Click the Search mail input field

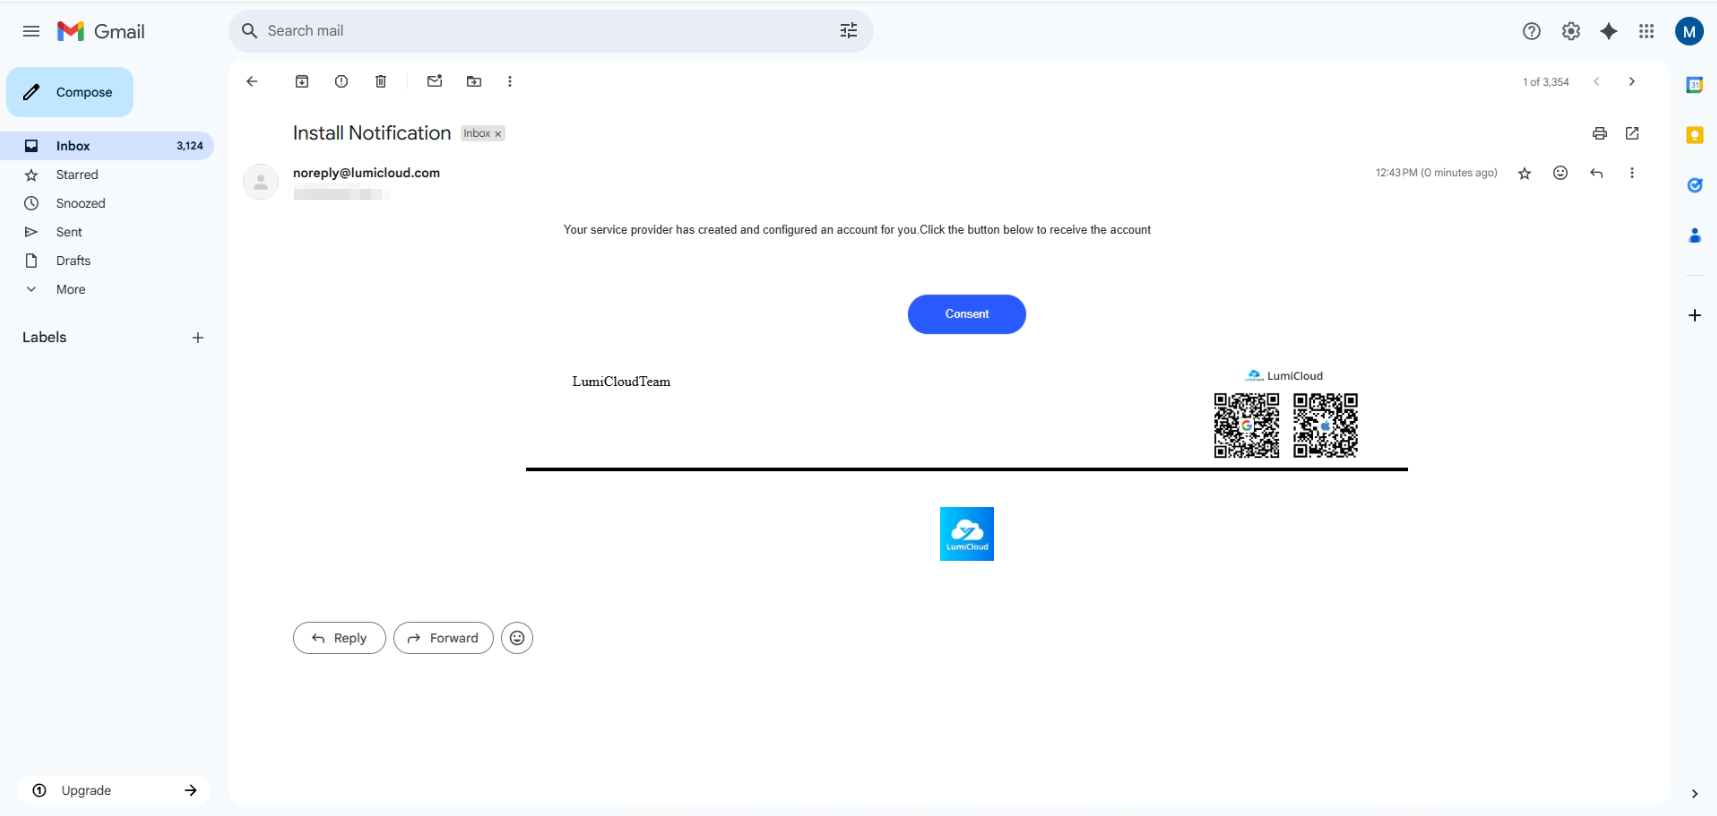(540, 32)
